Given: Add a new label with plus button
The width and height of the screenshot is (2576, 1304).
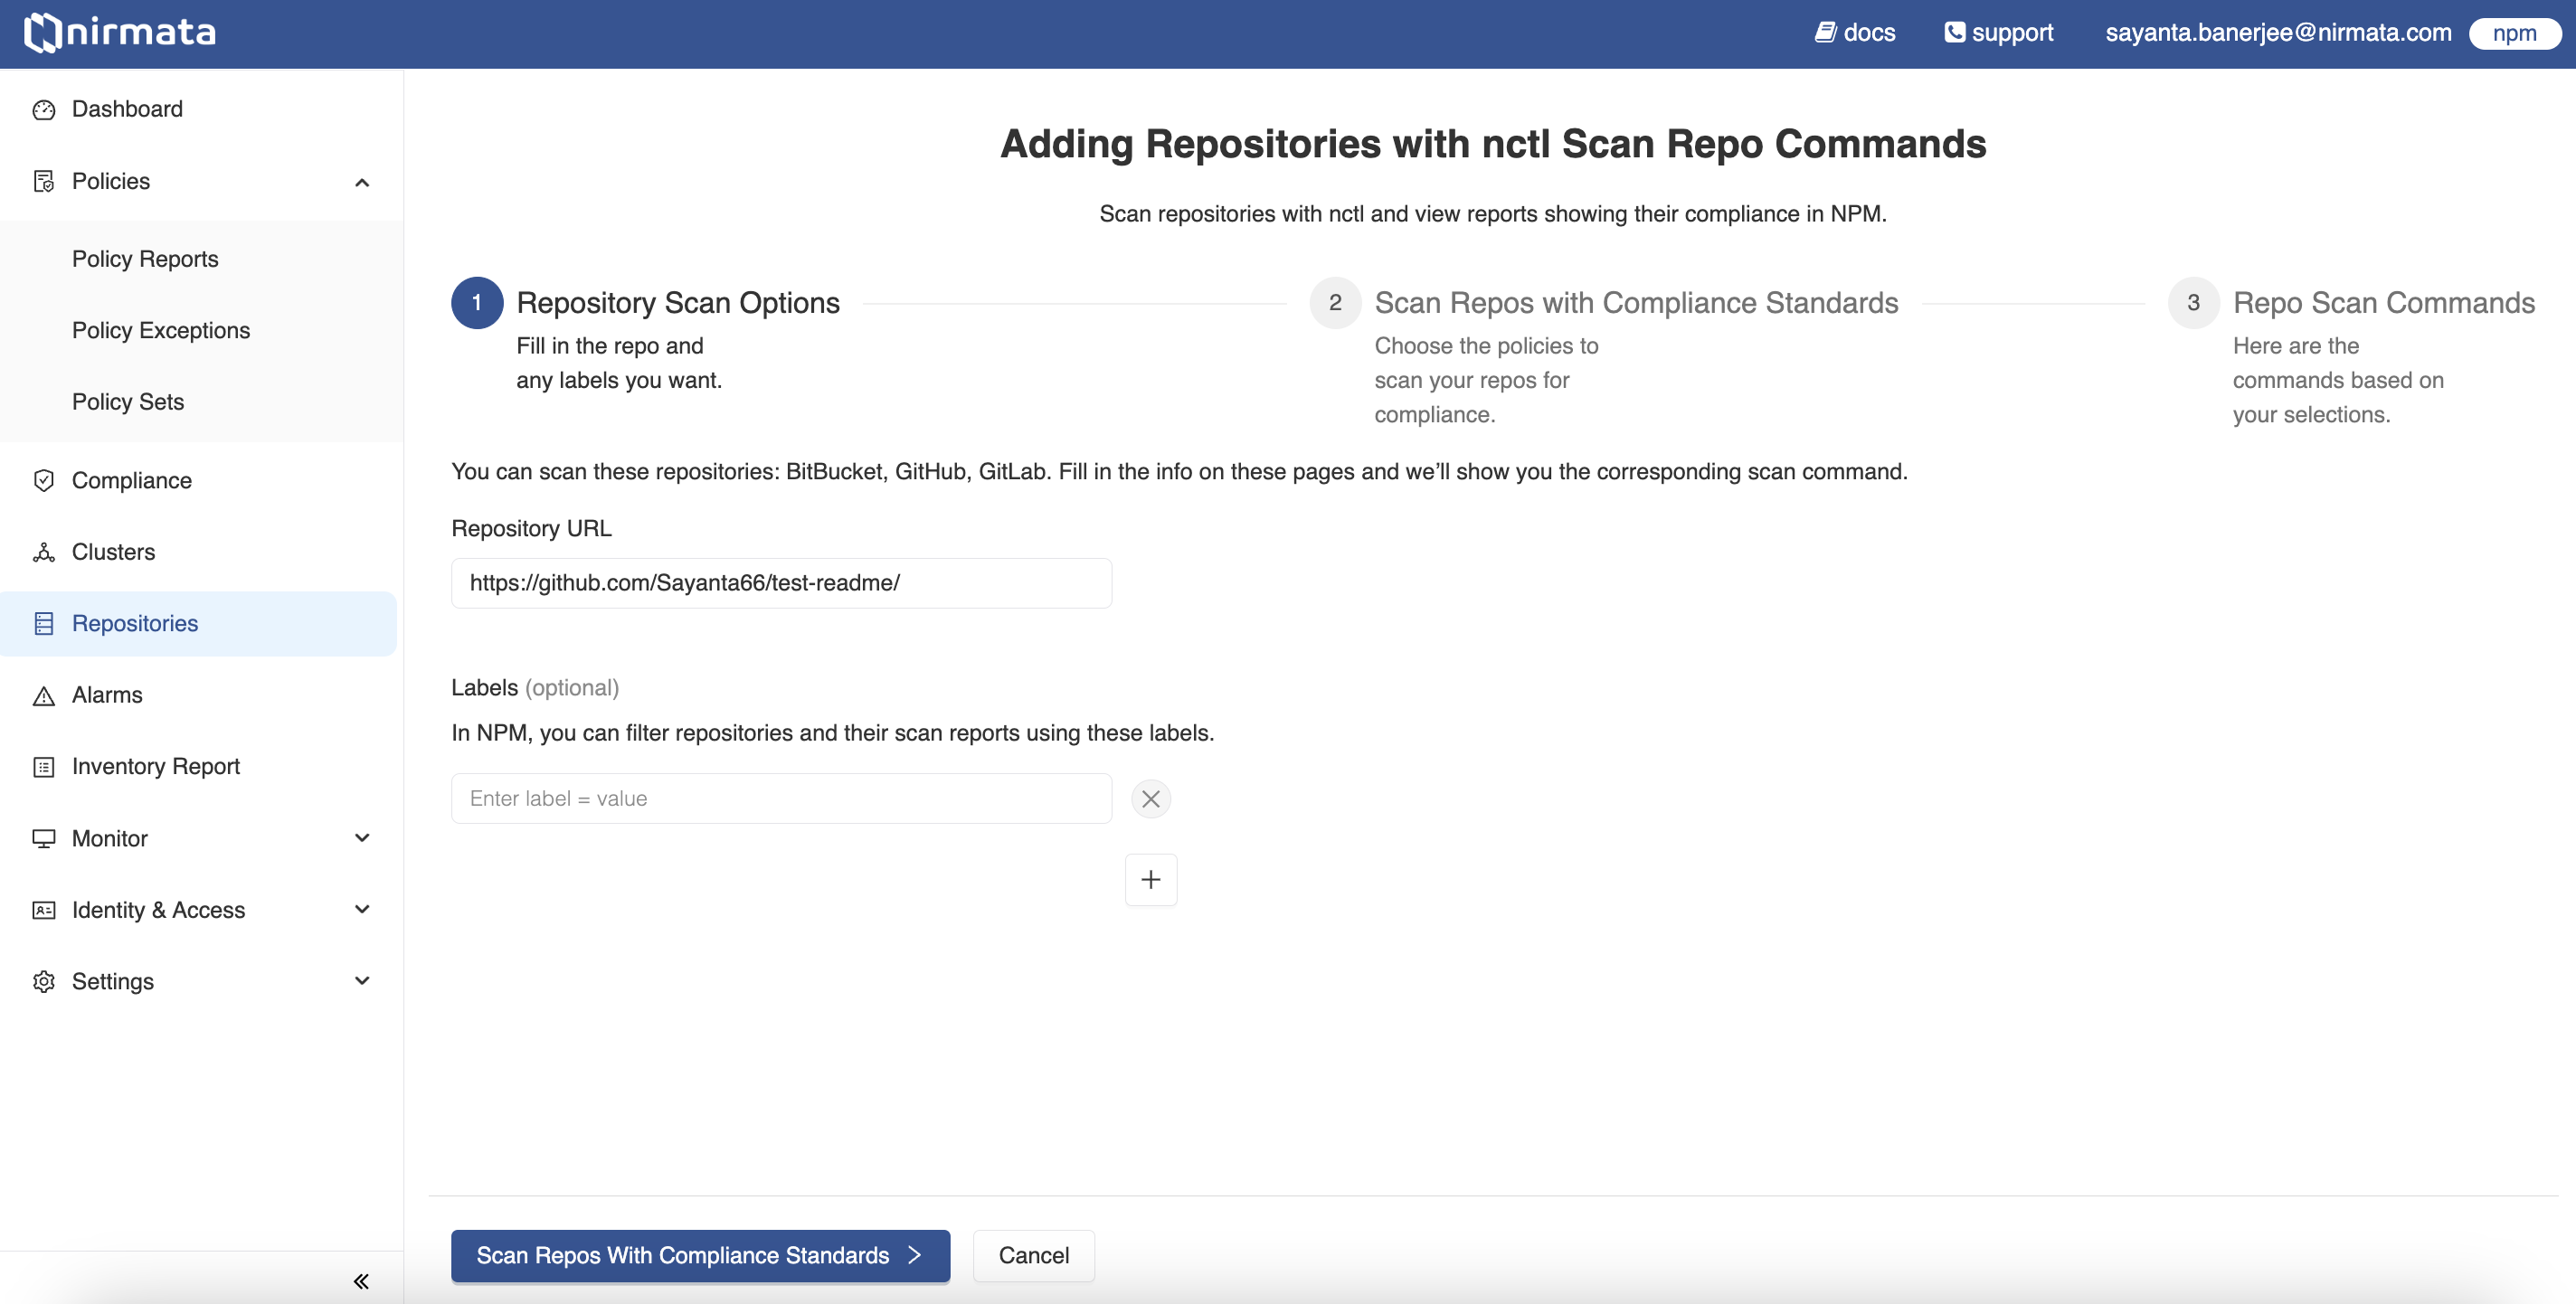Looking at the screenshot, I should (x=1151, y=880).
